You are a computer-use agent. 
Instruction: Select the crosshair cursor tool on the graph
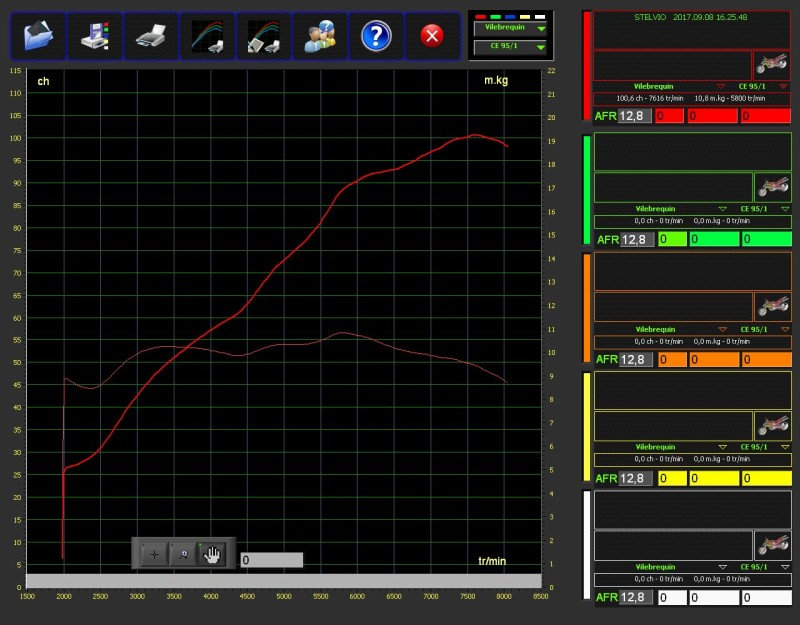pyautogui.click(x=155, y=554)
